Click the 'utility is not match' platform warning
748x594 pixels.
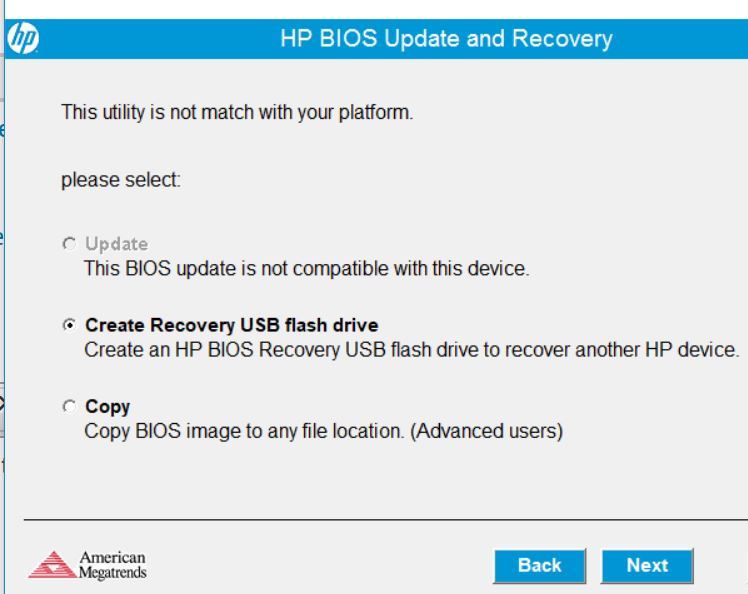coord(237,113)
